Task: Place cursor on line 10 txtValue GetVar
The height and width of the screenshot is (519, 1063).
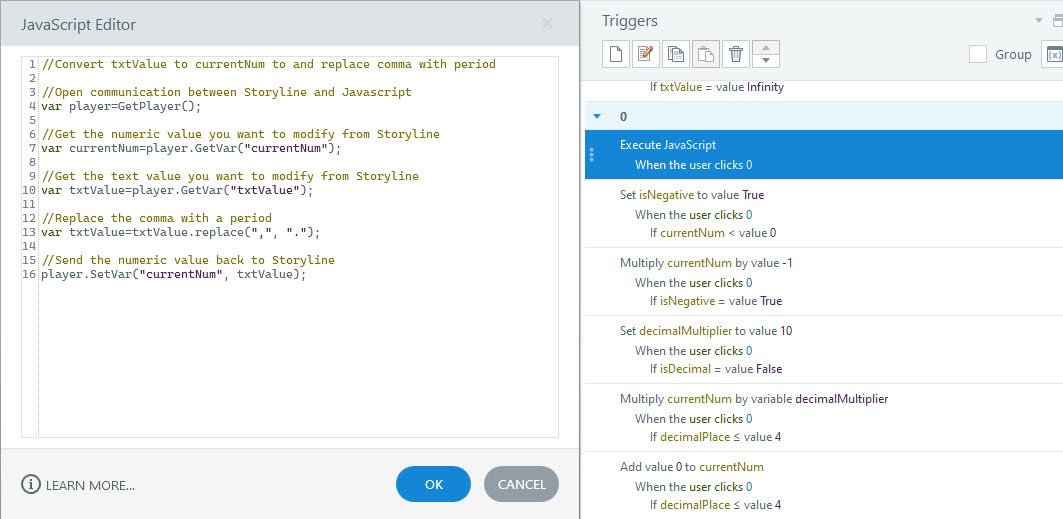Action: 178,190
